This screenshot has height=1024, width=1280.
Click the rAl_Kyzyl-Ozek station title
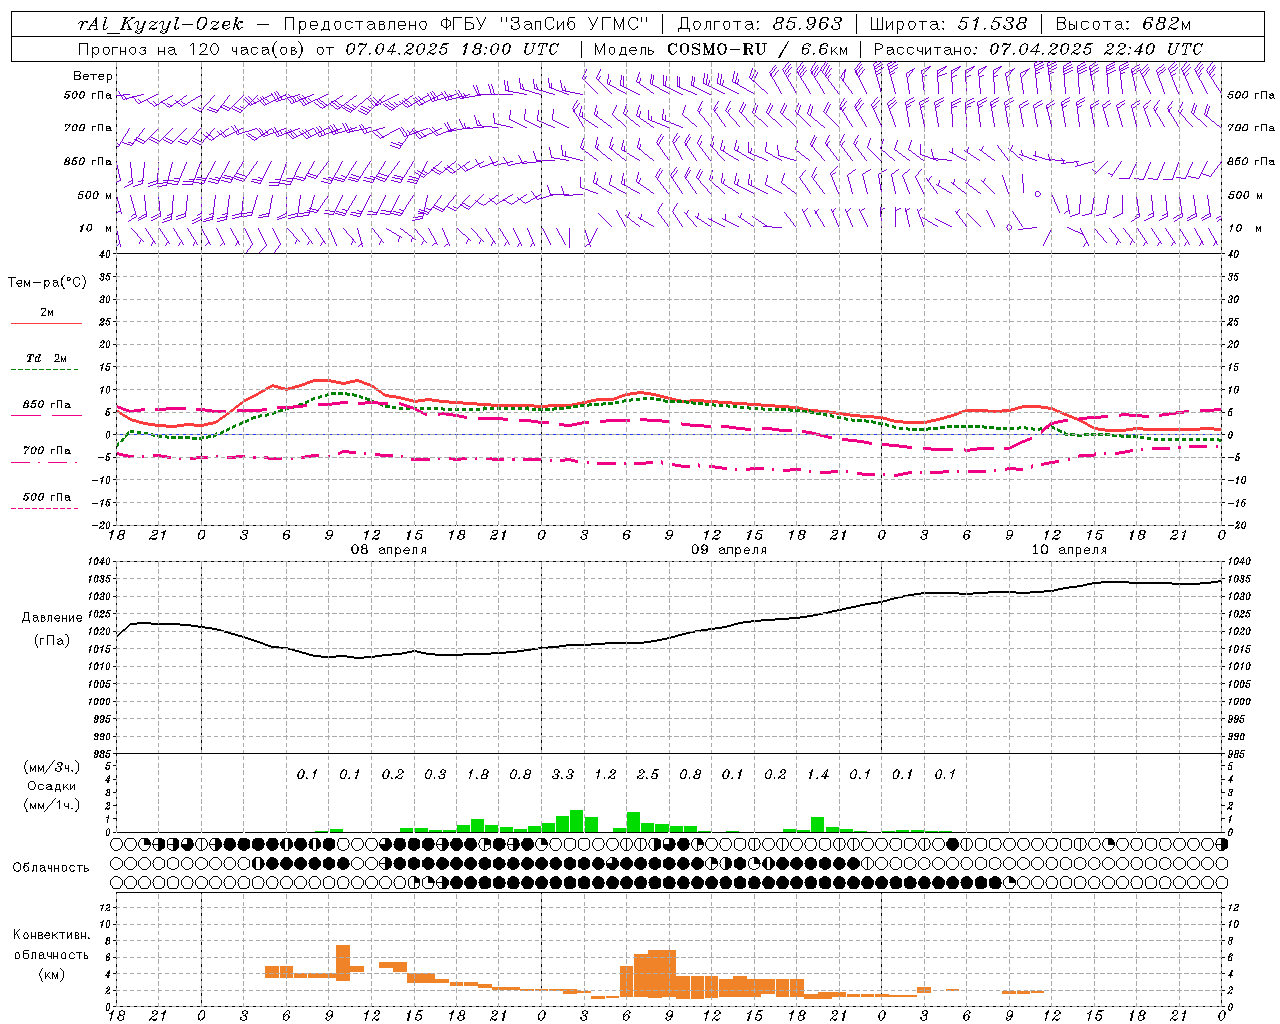161,24
